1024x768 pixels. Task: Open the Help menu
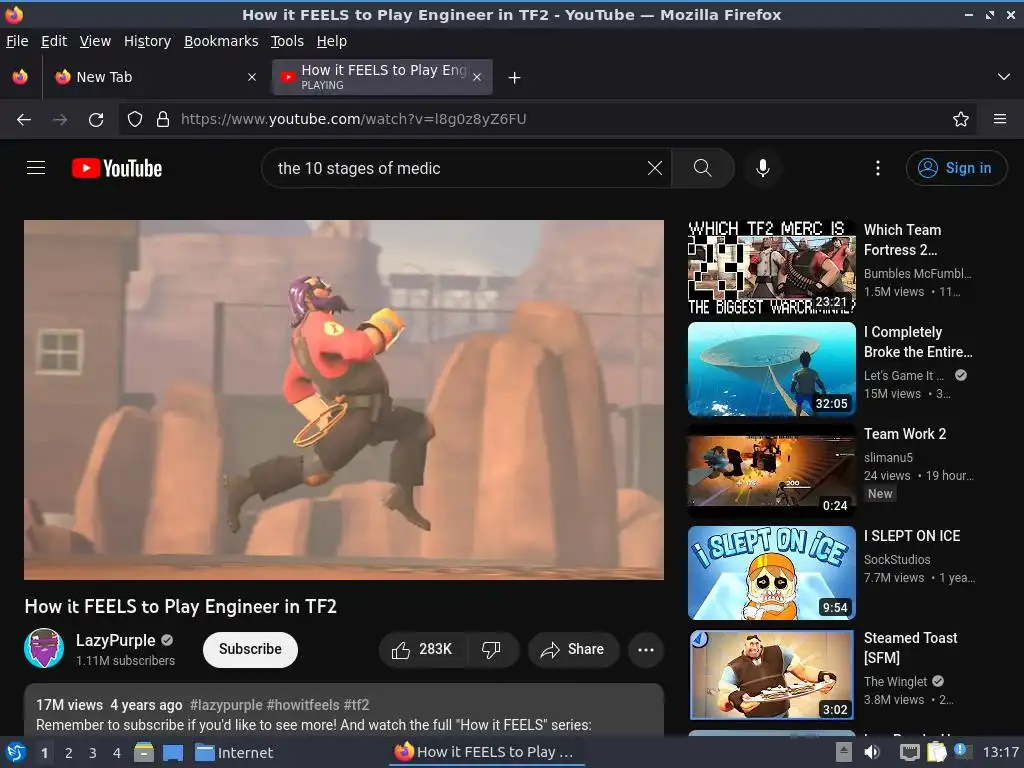(x=332, y=41)
